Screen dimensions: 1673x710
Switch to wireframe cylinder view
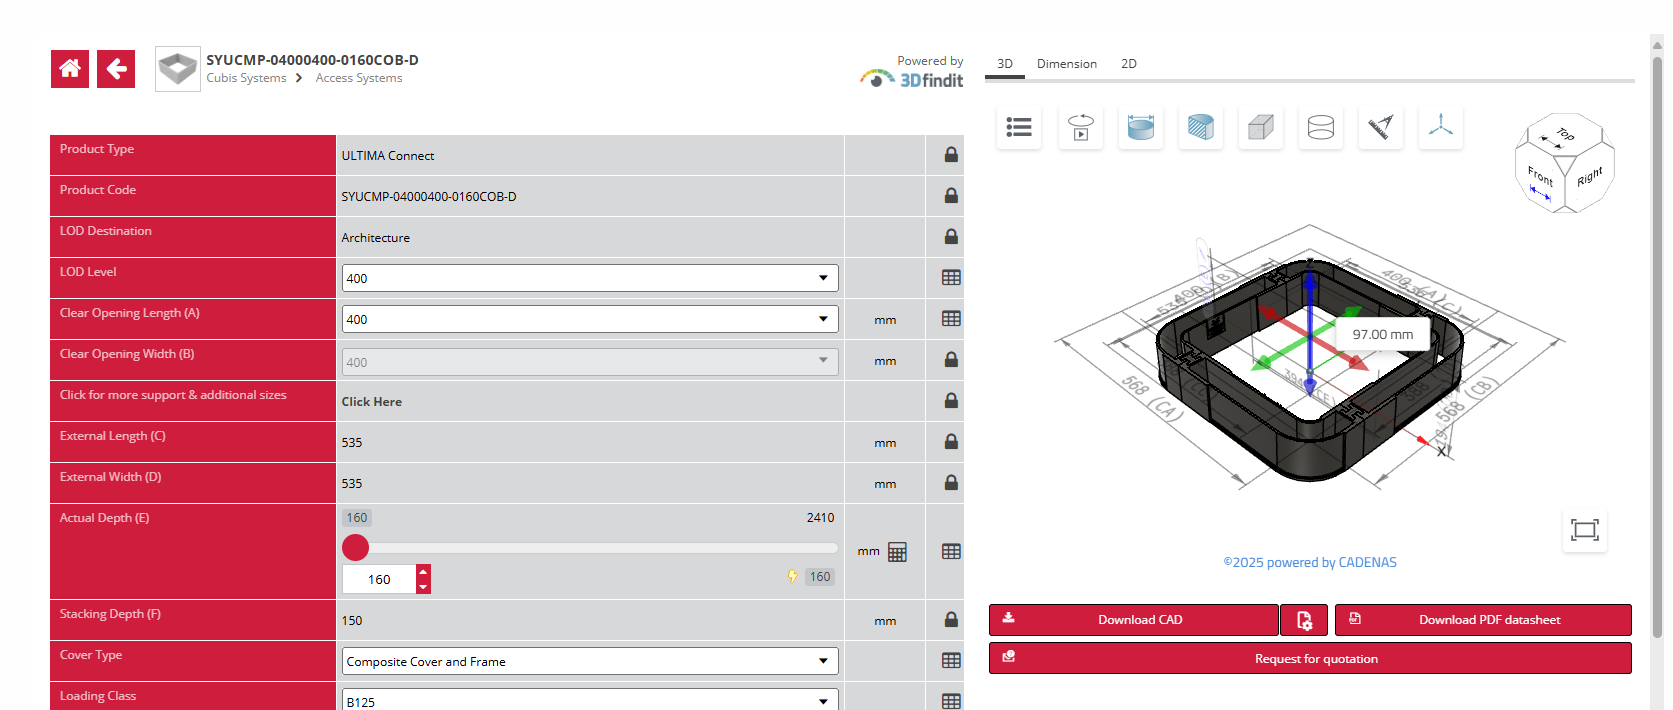[x=1320, y=127]
